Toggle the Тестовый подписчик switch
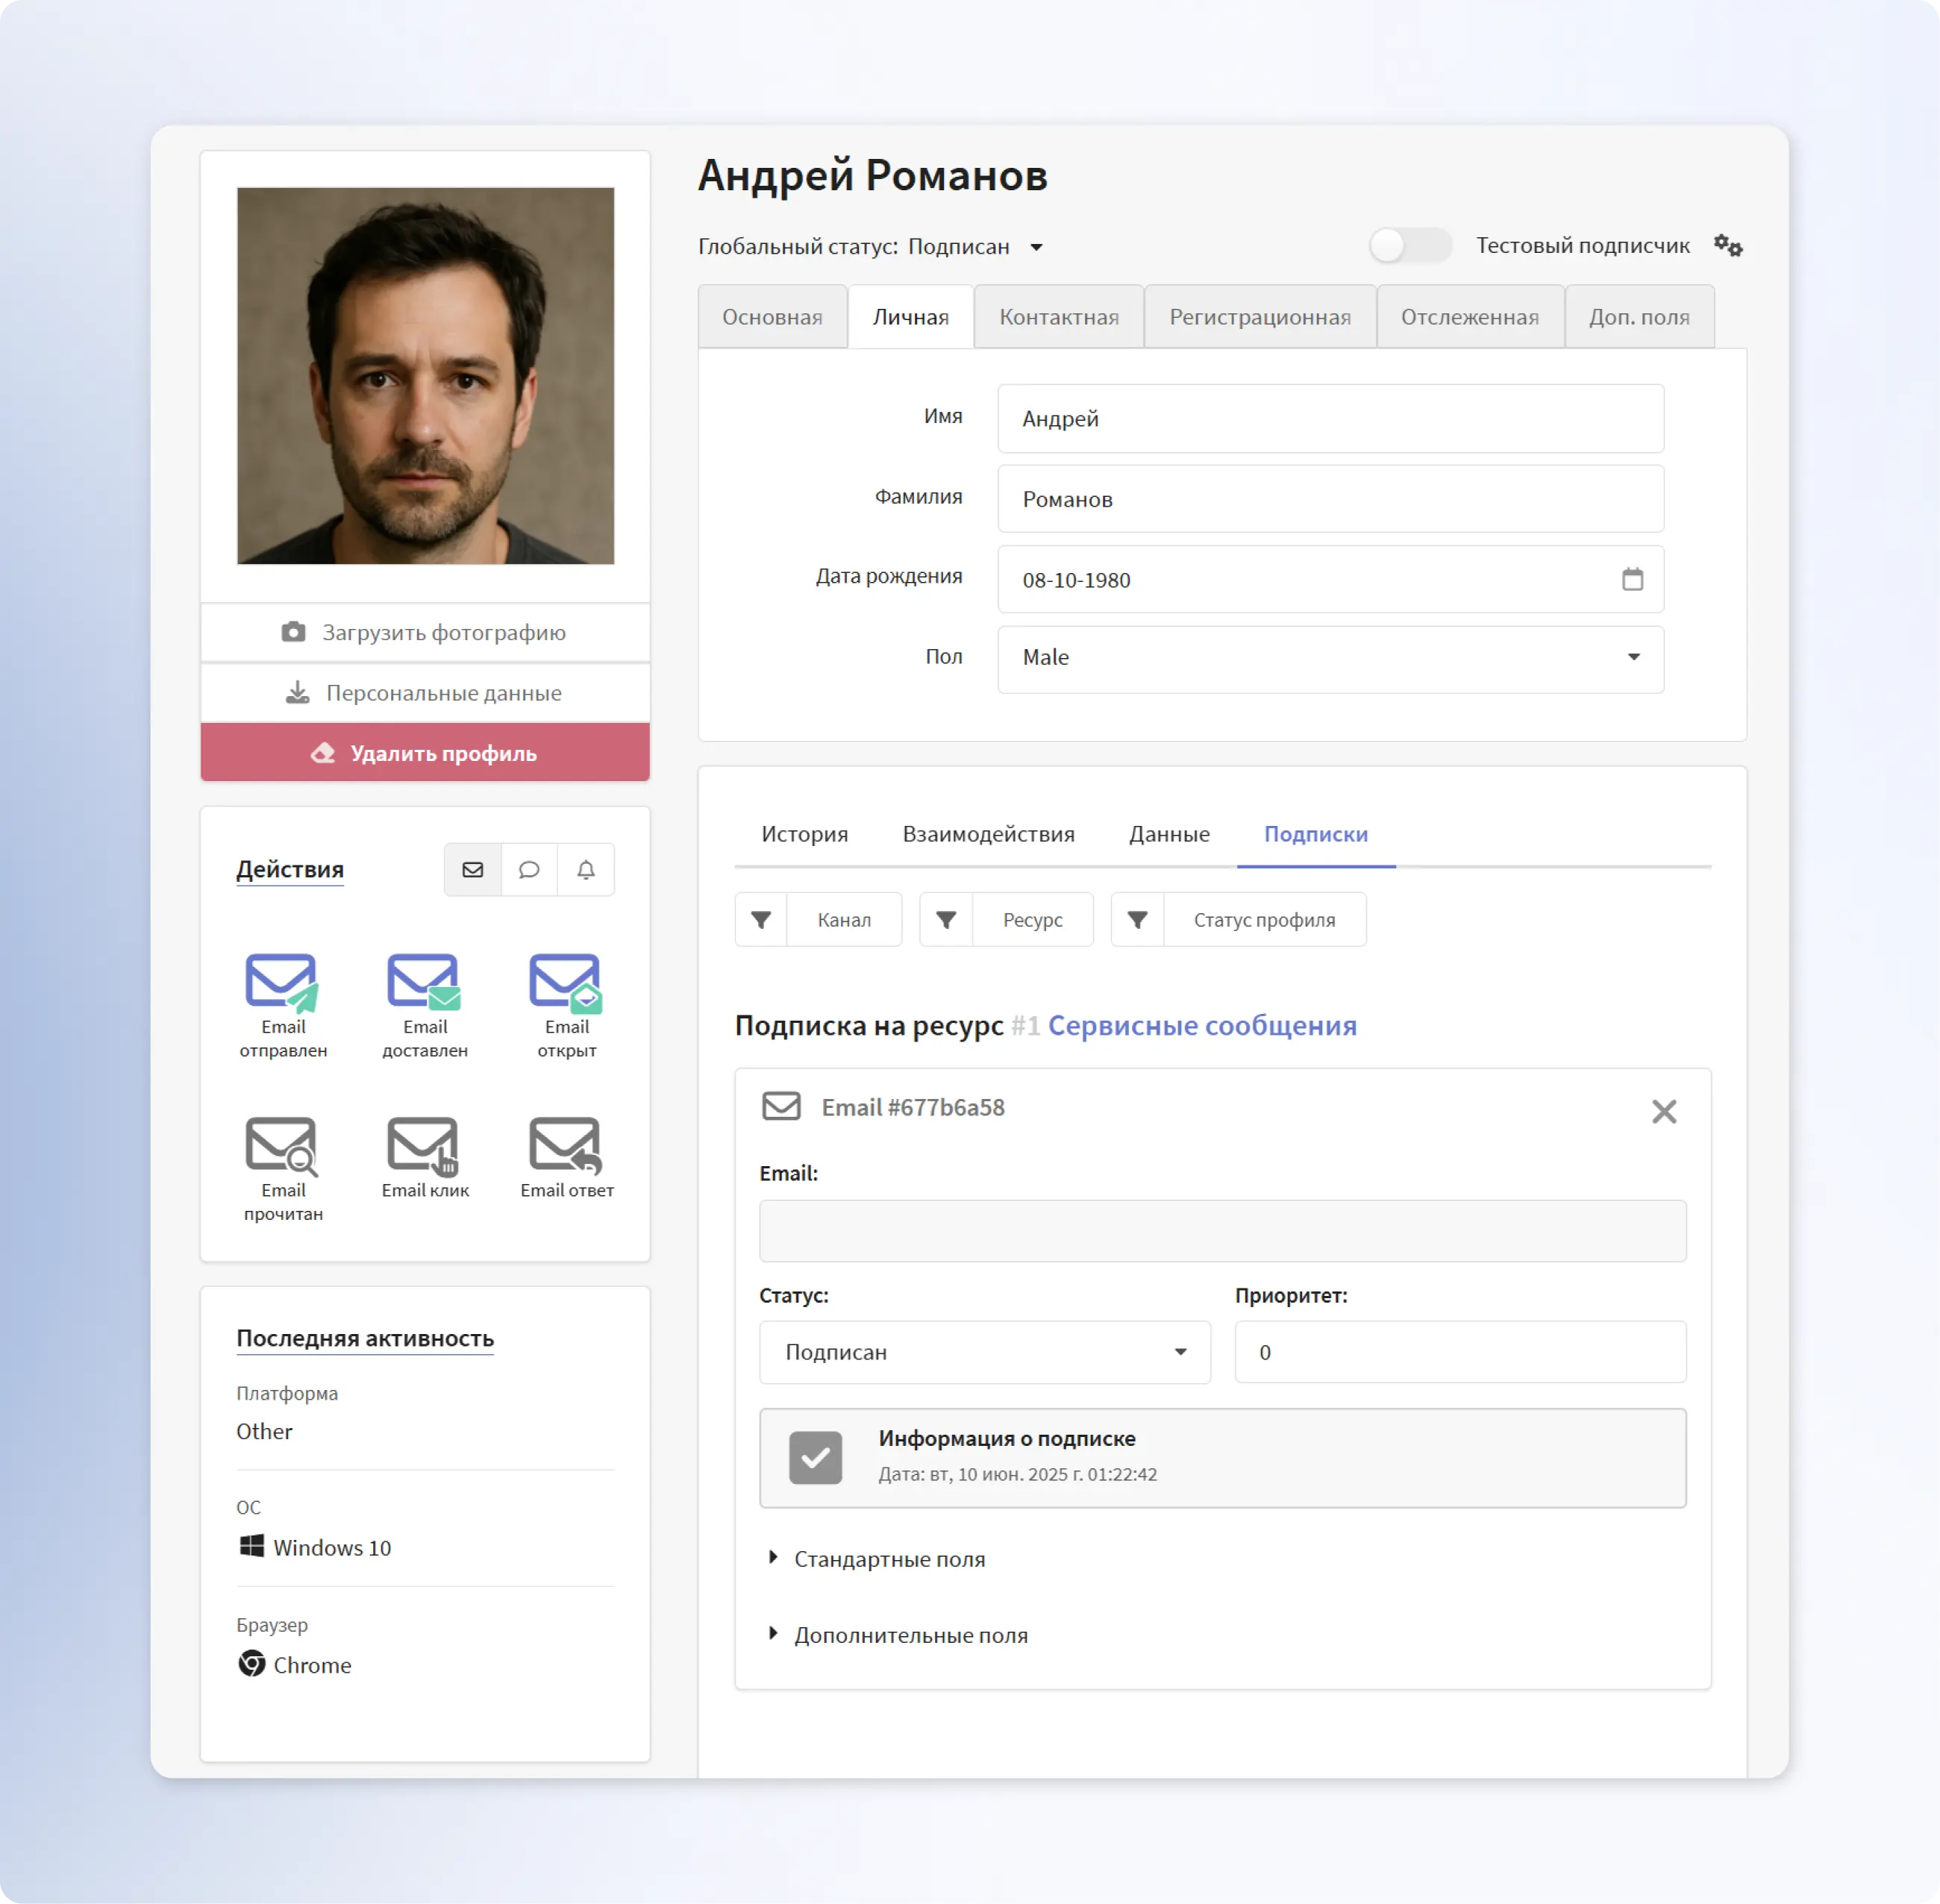Viewport: 1940px width, 1904px height. (x=1410, y=245)
